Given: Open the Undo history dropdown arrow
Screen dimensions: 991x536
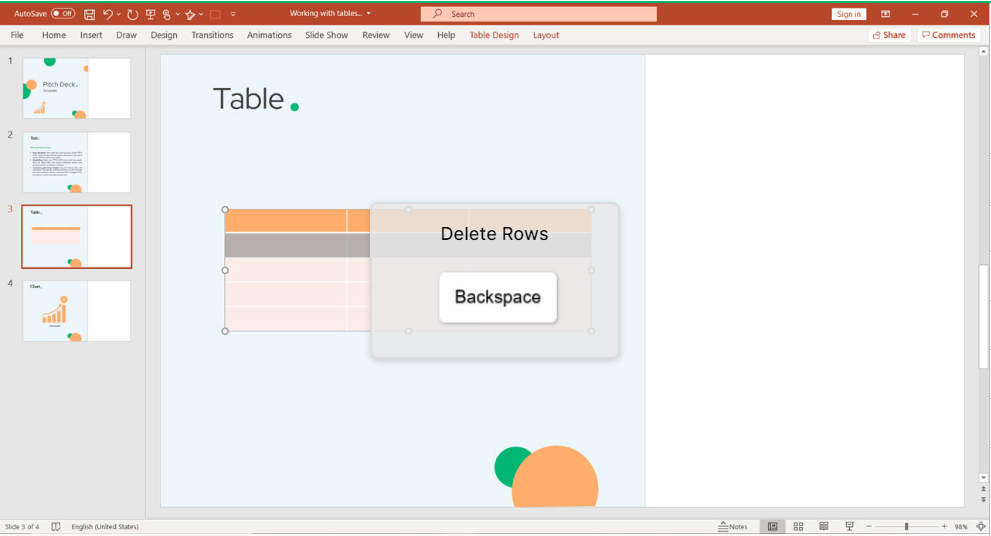Looking at the screenshot, I should 118,14.
